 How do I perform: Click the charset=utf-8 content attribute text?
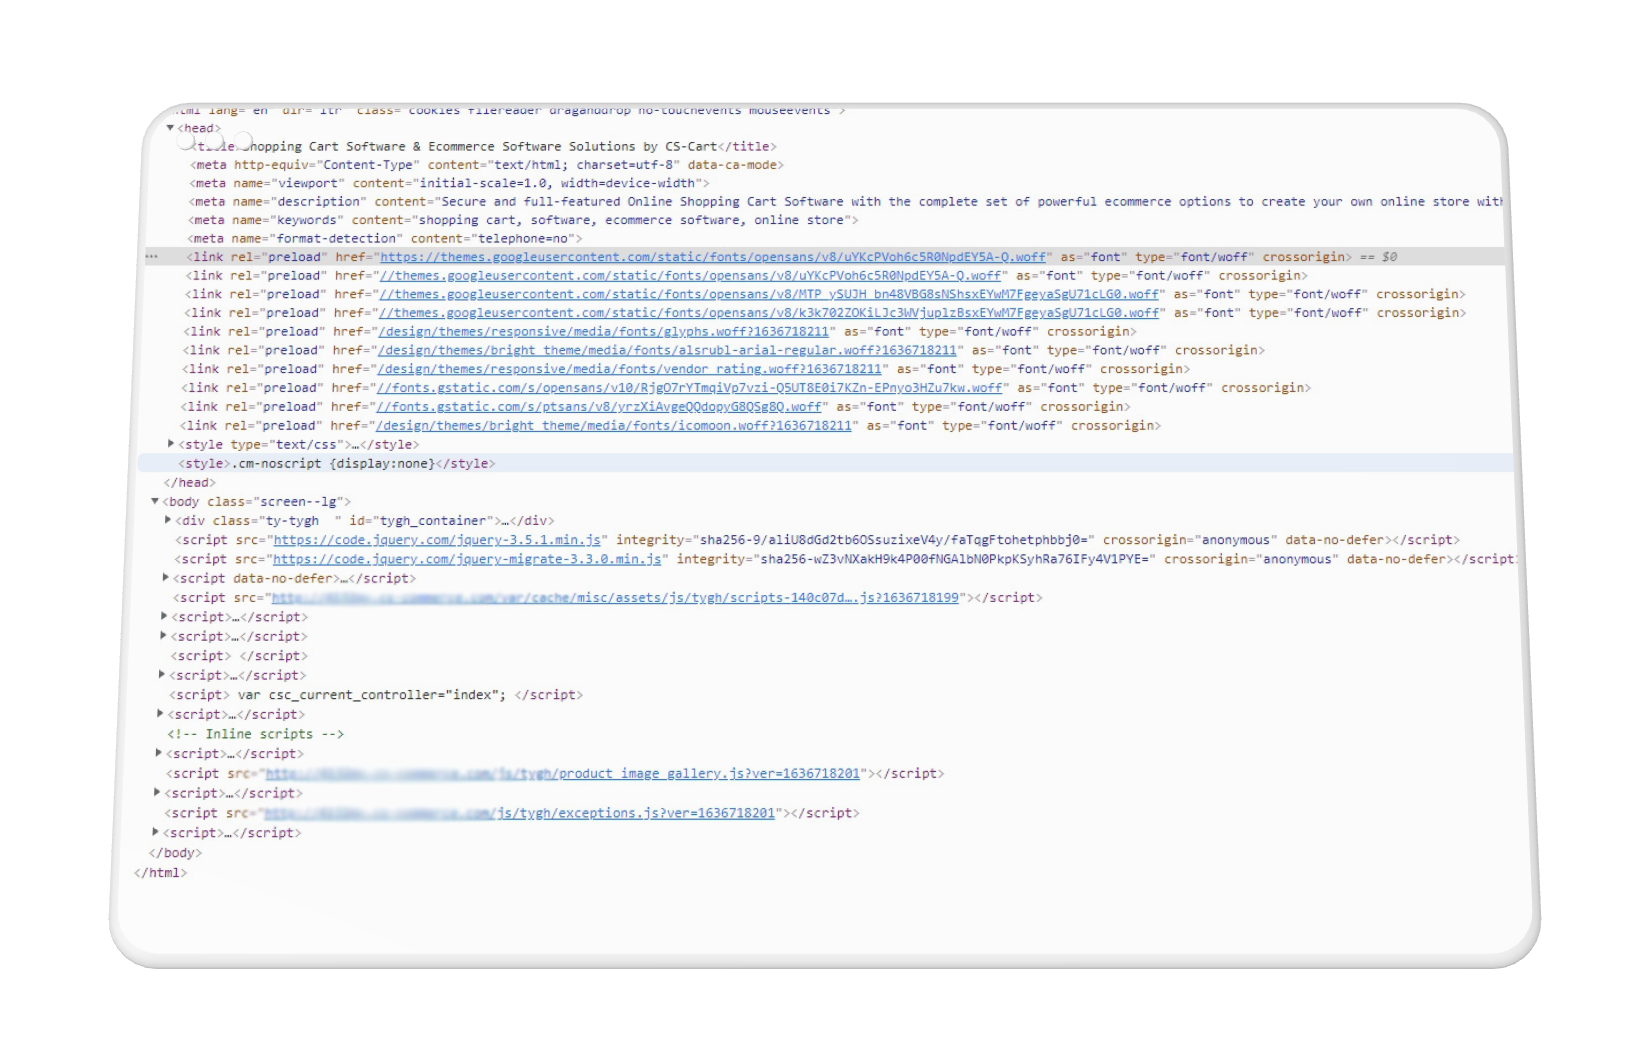[x=626, y=165]
